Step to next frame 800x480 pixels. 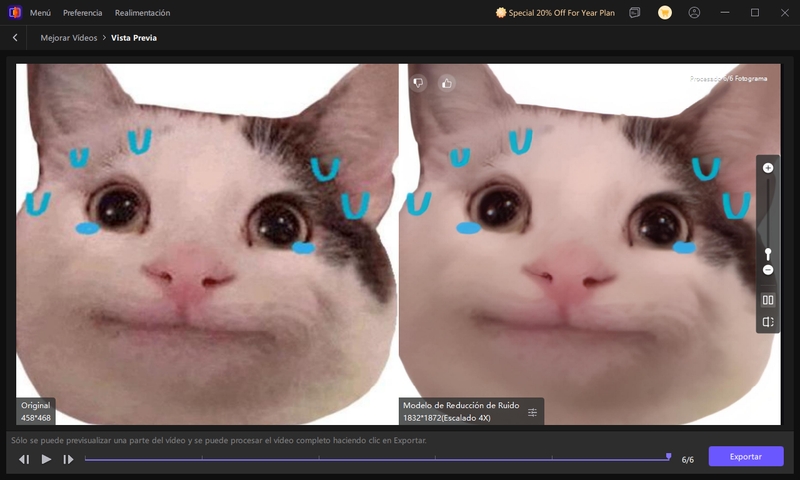tap(68, 460)
